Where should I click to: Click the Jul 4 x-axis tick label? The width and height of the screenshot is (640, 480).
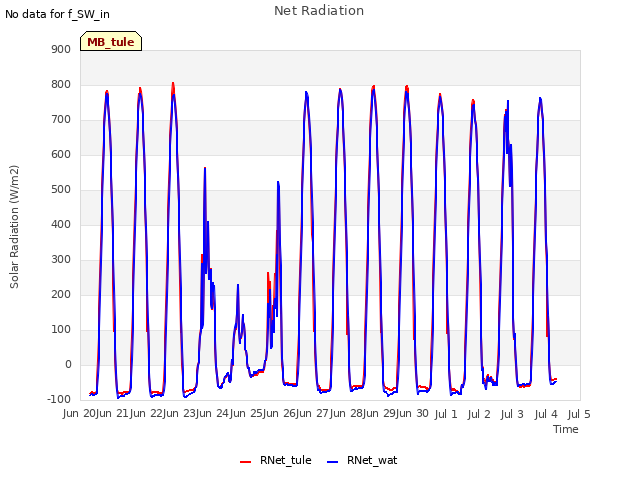(x=546, y=414)
